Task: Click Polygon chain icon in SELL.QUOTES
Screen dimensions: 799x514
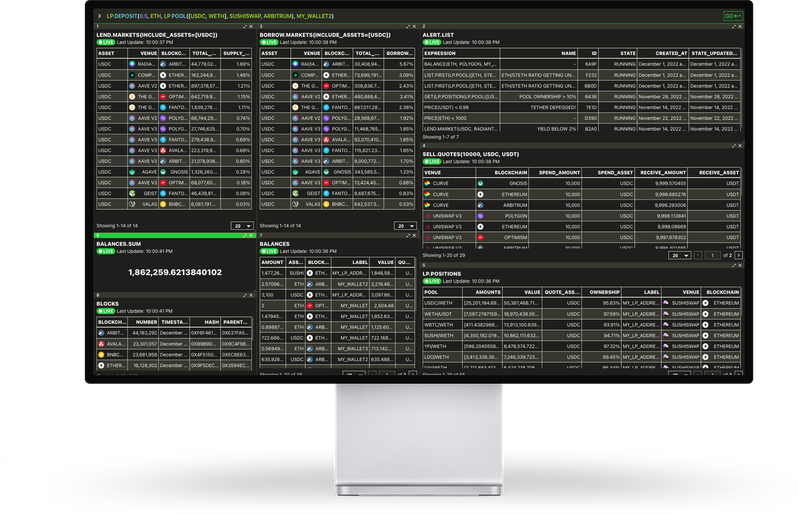Action: click(x=480, y=215)
